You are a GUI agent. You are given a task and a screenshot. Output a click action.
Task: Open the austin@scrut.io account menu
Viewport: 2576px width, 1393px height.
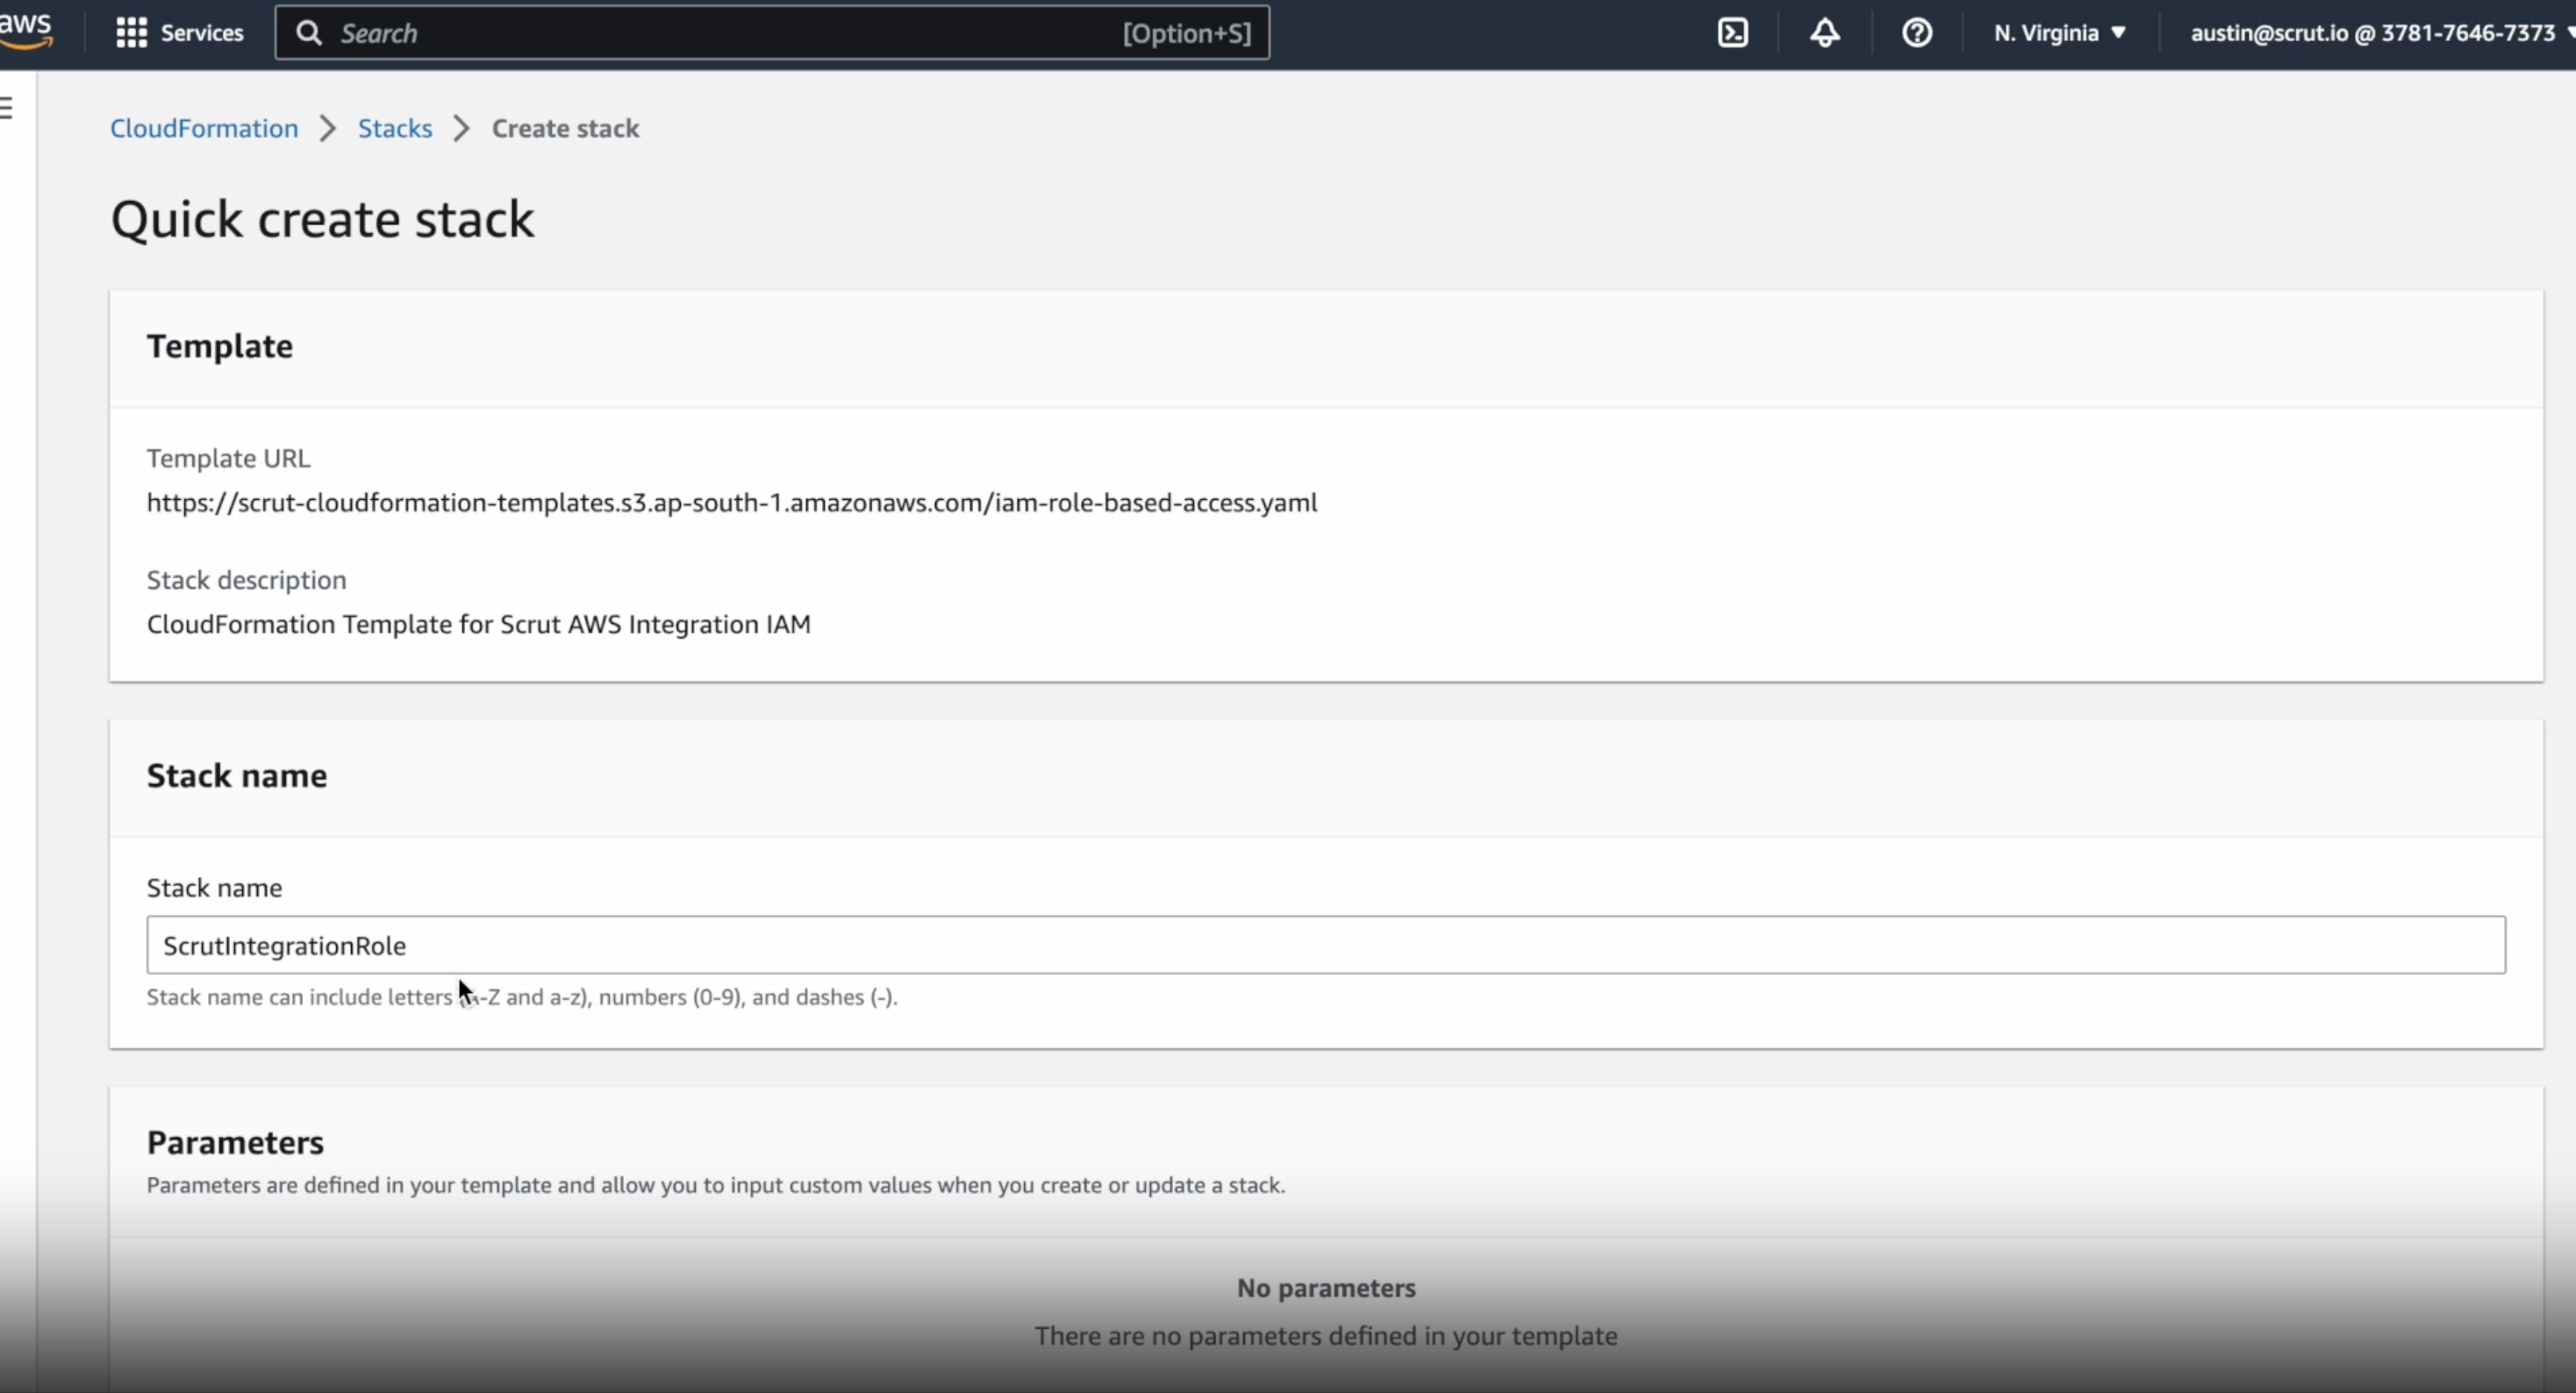click(2380, 33)
